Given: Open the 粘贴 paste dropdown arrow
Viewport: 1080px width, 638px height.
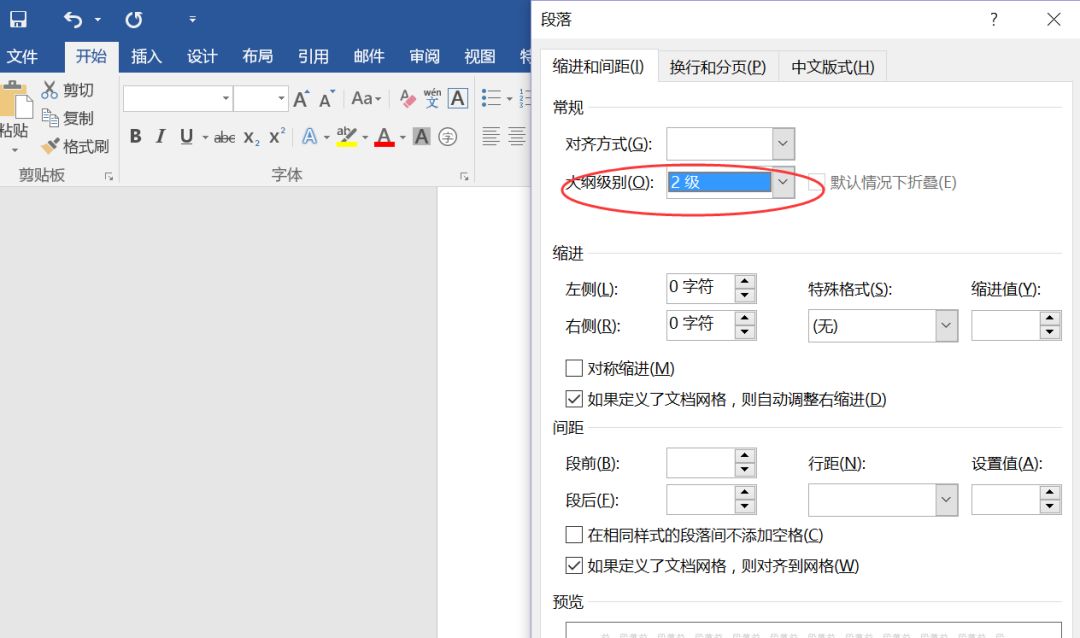Looking at the screenshot, I should coord(14,150).
